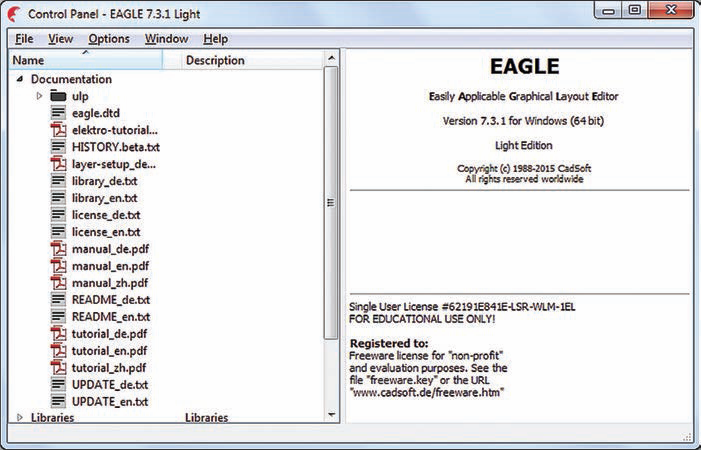The width and height of the screenshot is (701, 450).
Task: Click the UPDATE_en.txt file icon
Action: tap(58, 401)
